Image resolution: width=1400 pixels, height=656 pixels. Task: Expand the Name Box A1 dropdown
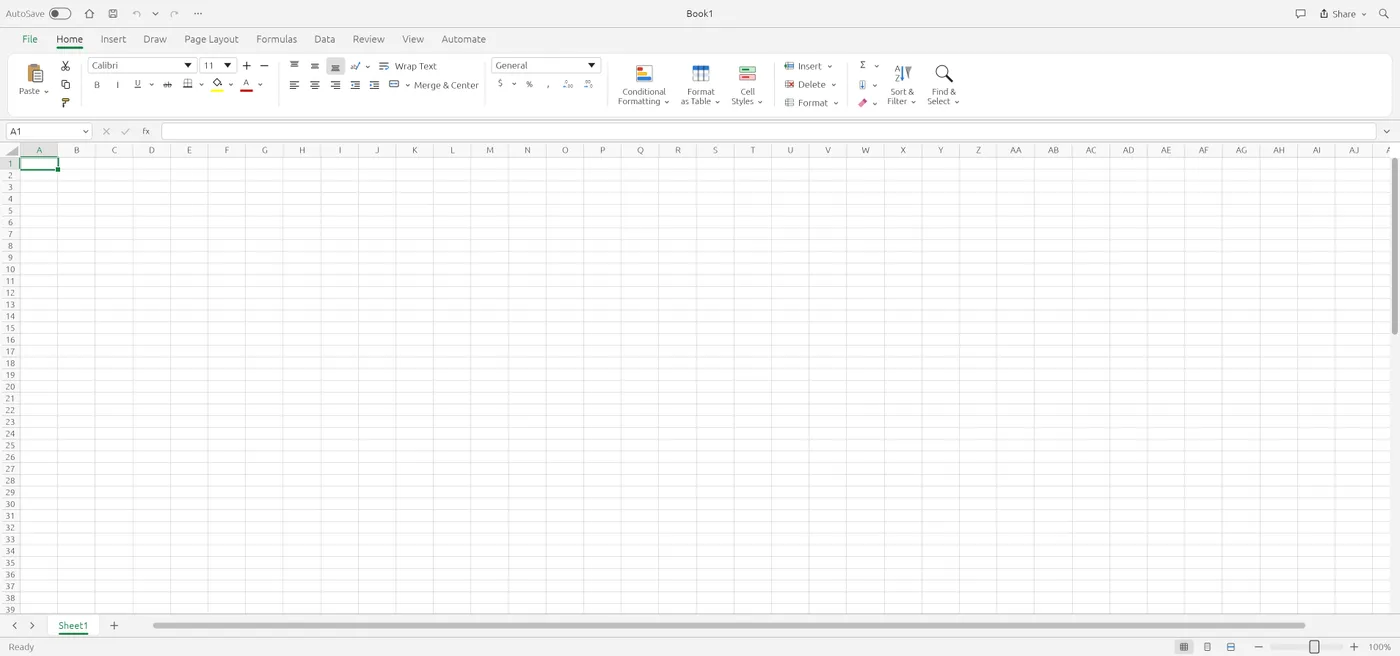[84, 132]
